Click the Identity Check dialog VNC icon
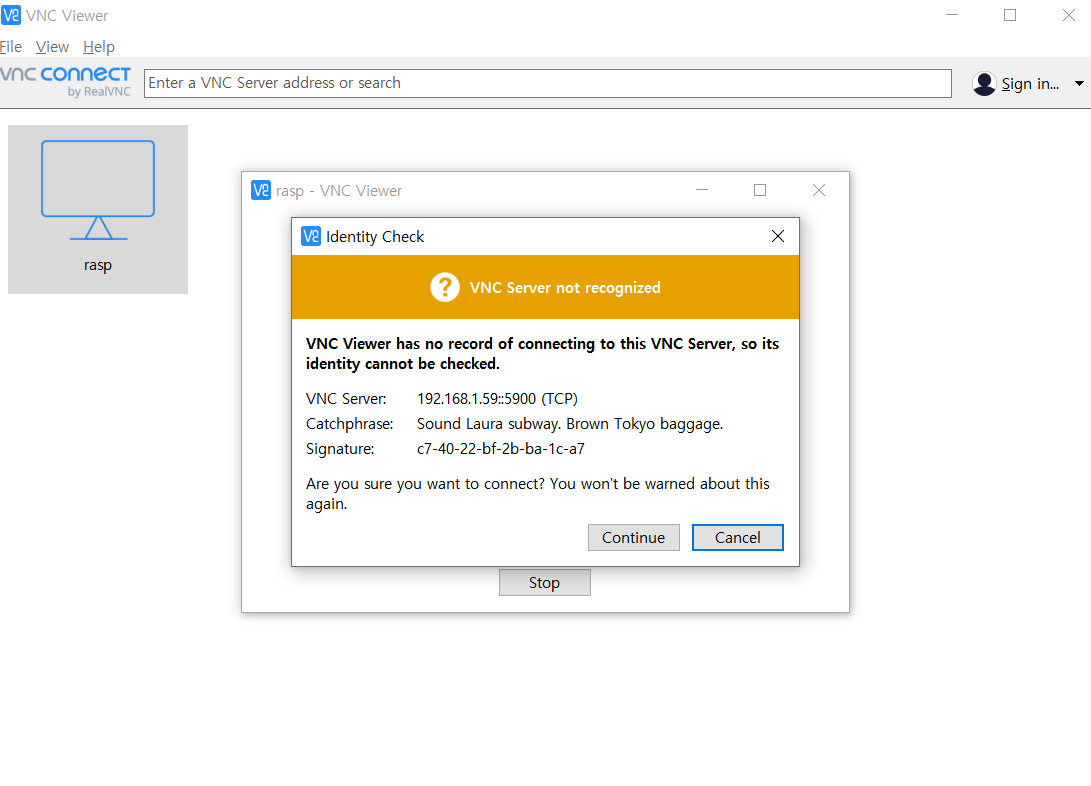Image resolution: width=1091 pixels, height=786 pixels. click(311, 236)
